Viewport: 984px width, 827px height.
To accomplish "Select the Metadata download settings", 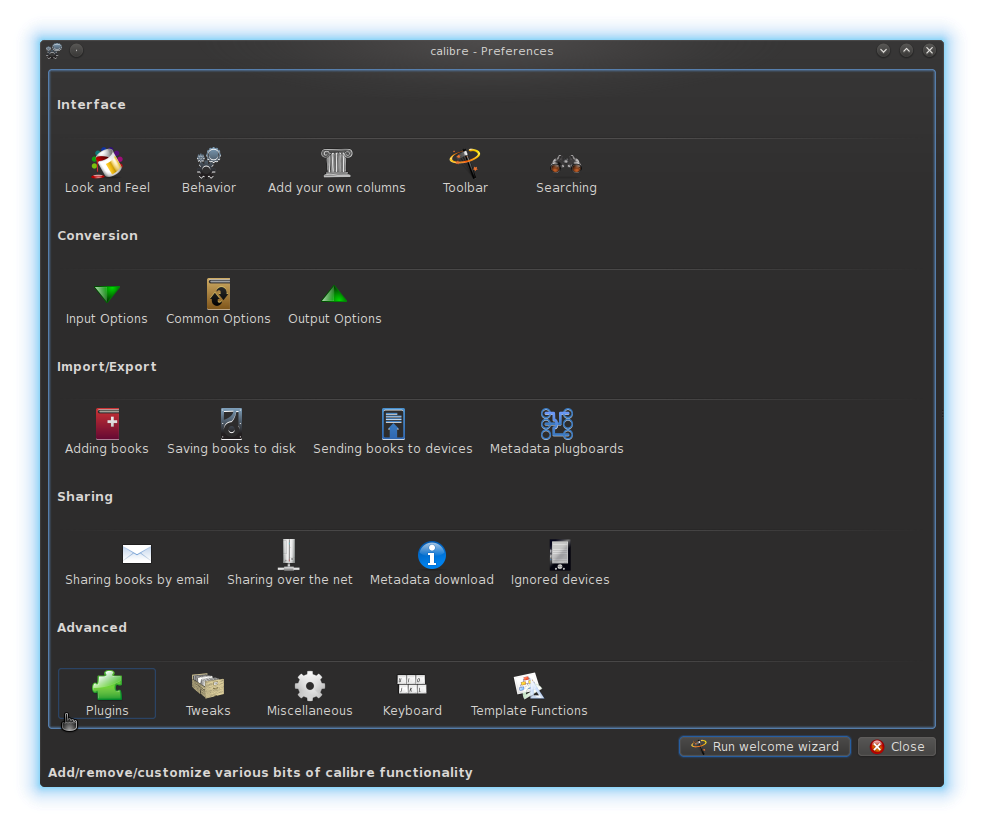I will pyautogui.click(x=432, y=563).
